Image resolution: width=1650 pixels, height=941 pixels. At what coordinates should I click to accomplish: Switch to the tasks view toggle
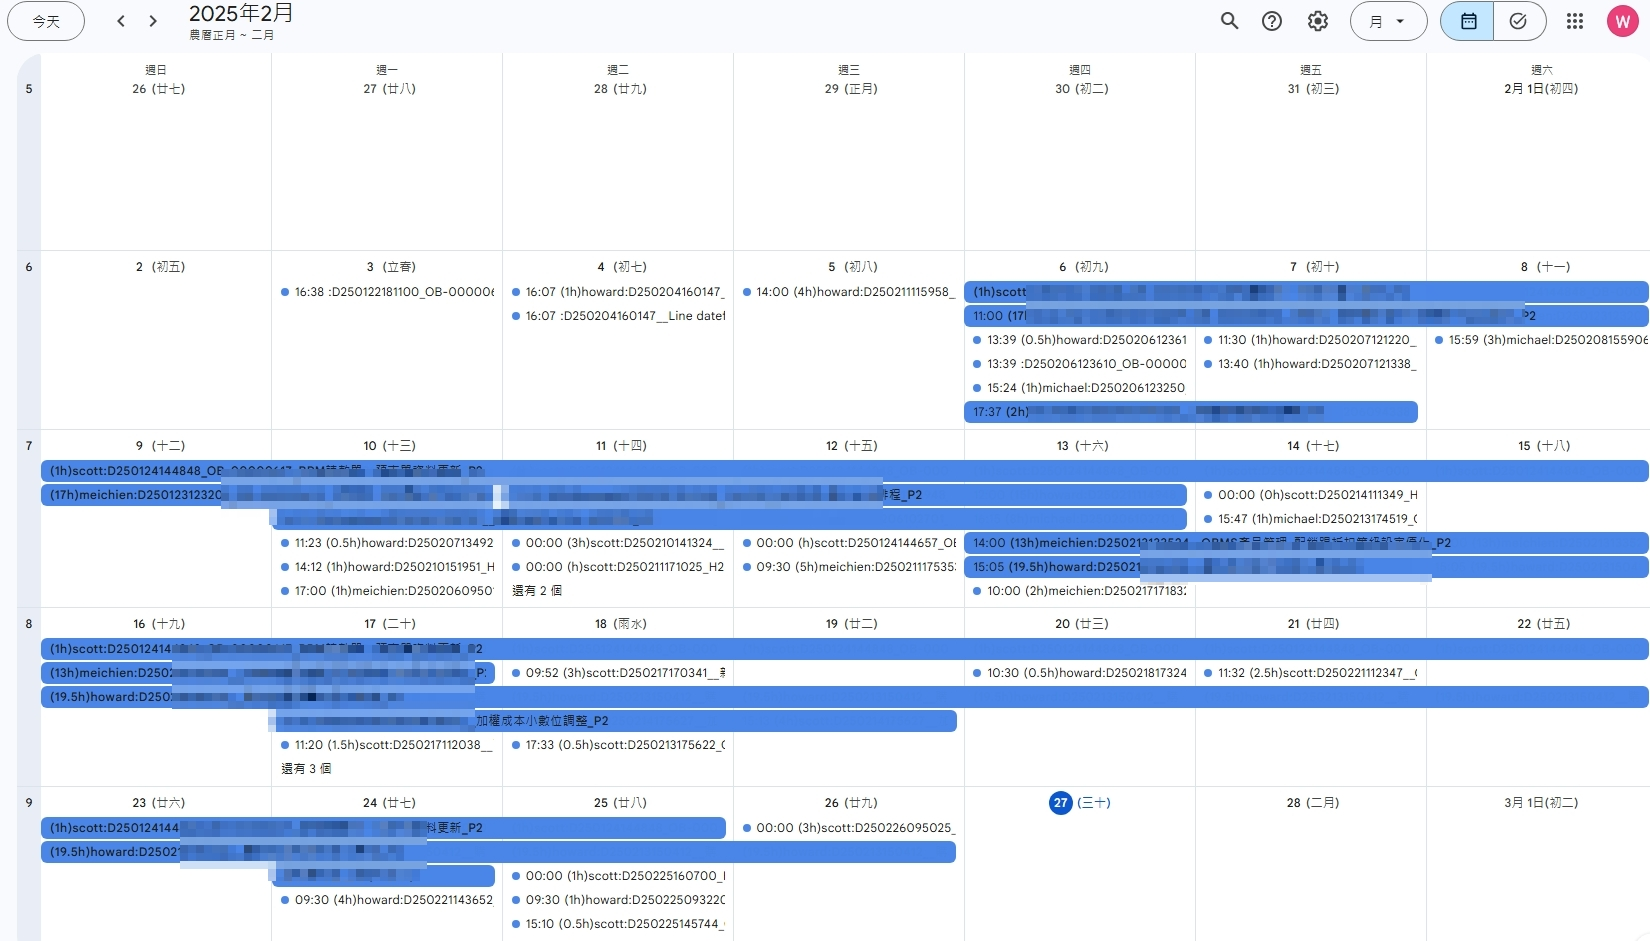tap(1518, 21)
